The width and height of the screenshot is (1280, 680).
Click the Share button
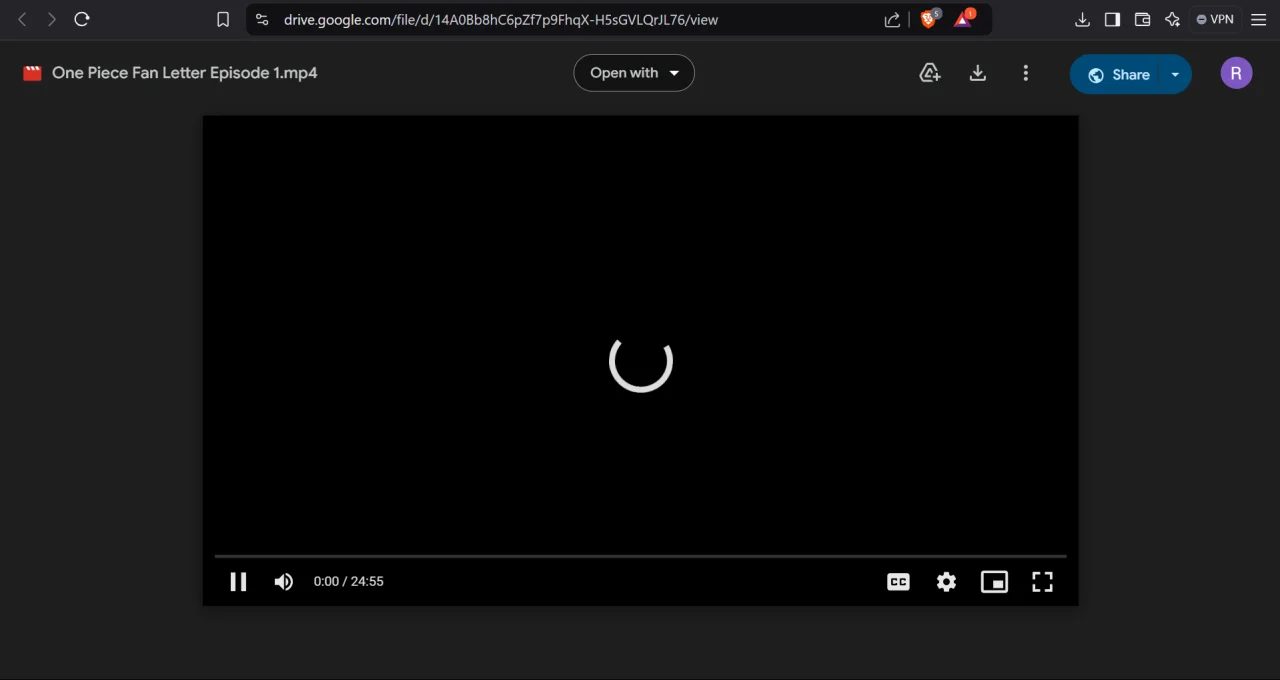(x=1117, y=74)
